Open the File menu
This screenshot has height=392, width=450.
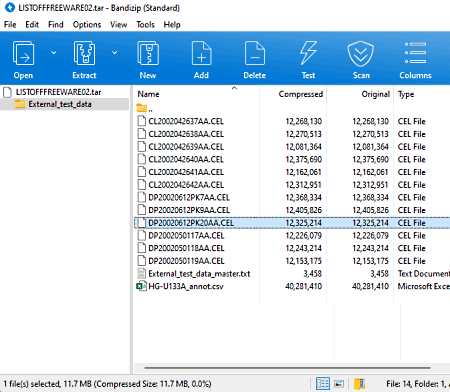(x=10, y=25)
